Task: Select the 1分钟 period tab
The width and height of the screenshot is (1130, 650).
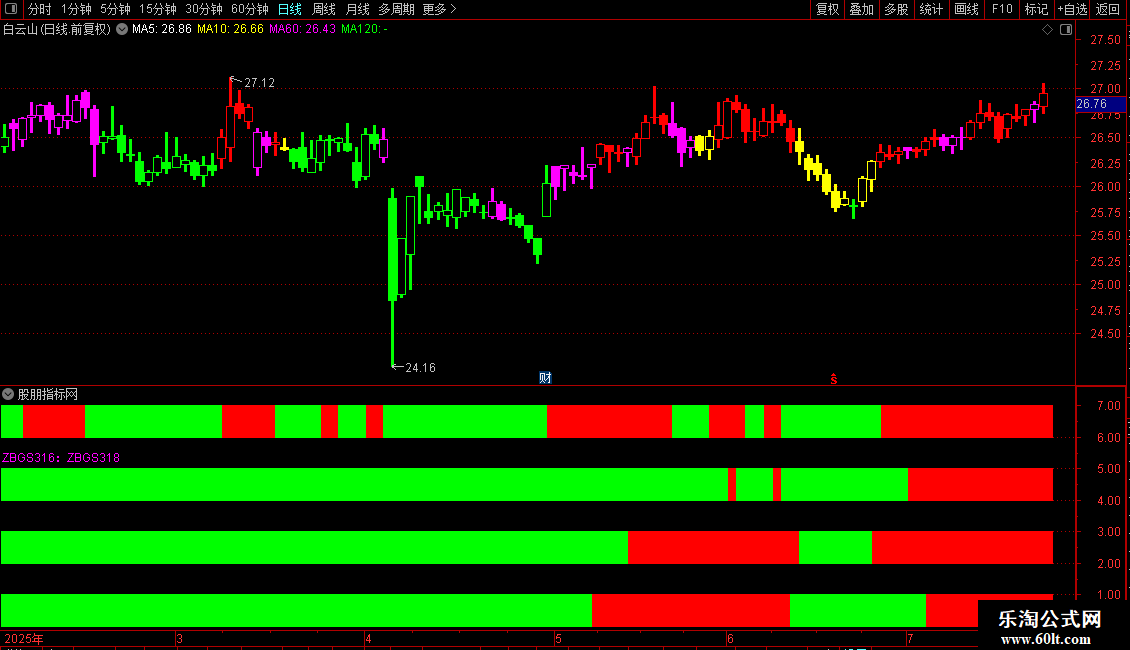Action: pyautogui.click(x=76, y=9)
